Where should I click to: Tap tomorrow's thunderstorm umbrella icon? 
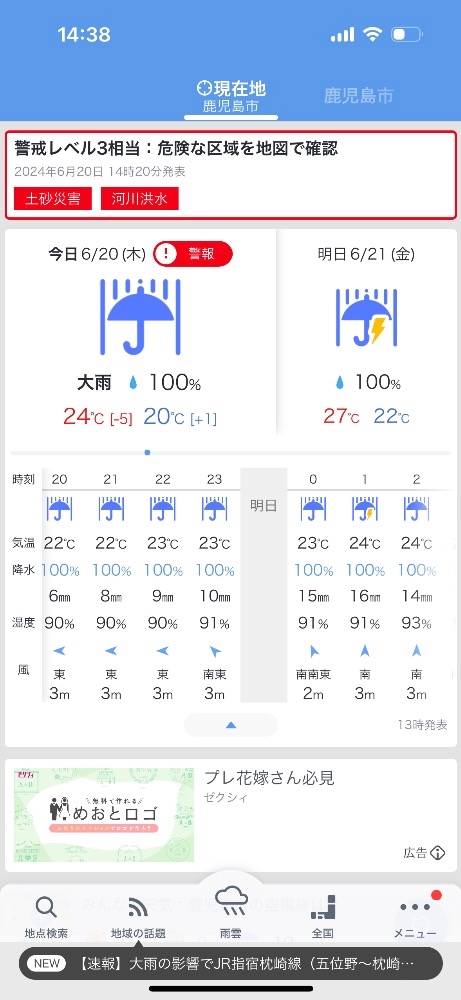pos(367,316)
